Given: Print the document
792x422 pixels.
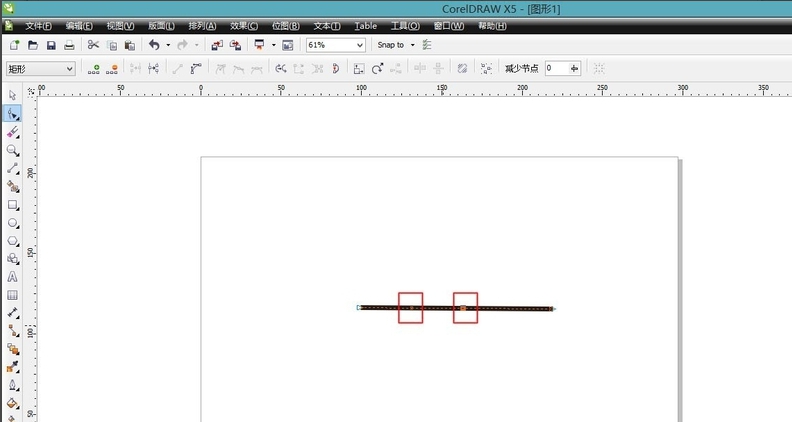Looking at the screenshot, I should pos(69,45).
